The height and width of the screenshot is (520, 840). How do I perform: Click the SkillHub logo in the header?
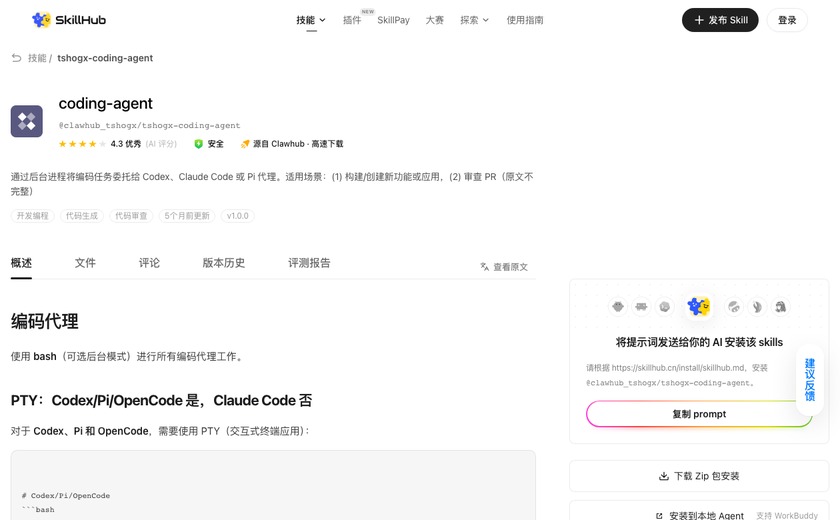tap(69, 20)
